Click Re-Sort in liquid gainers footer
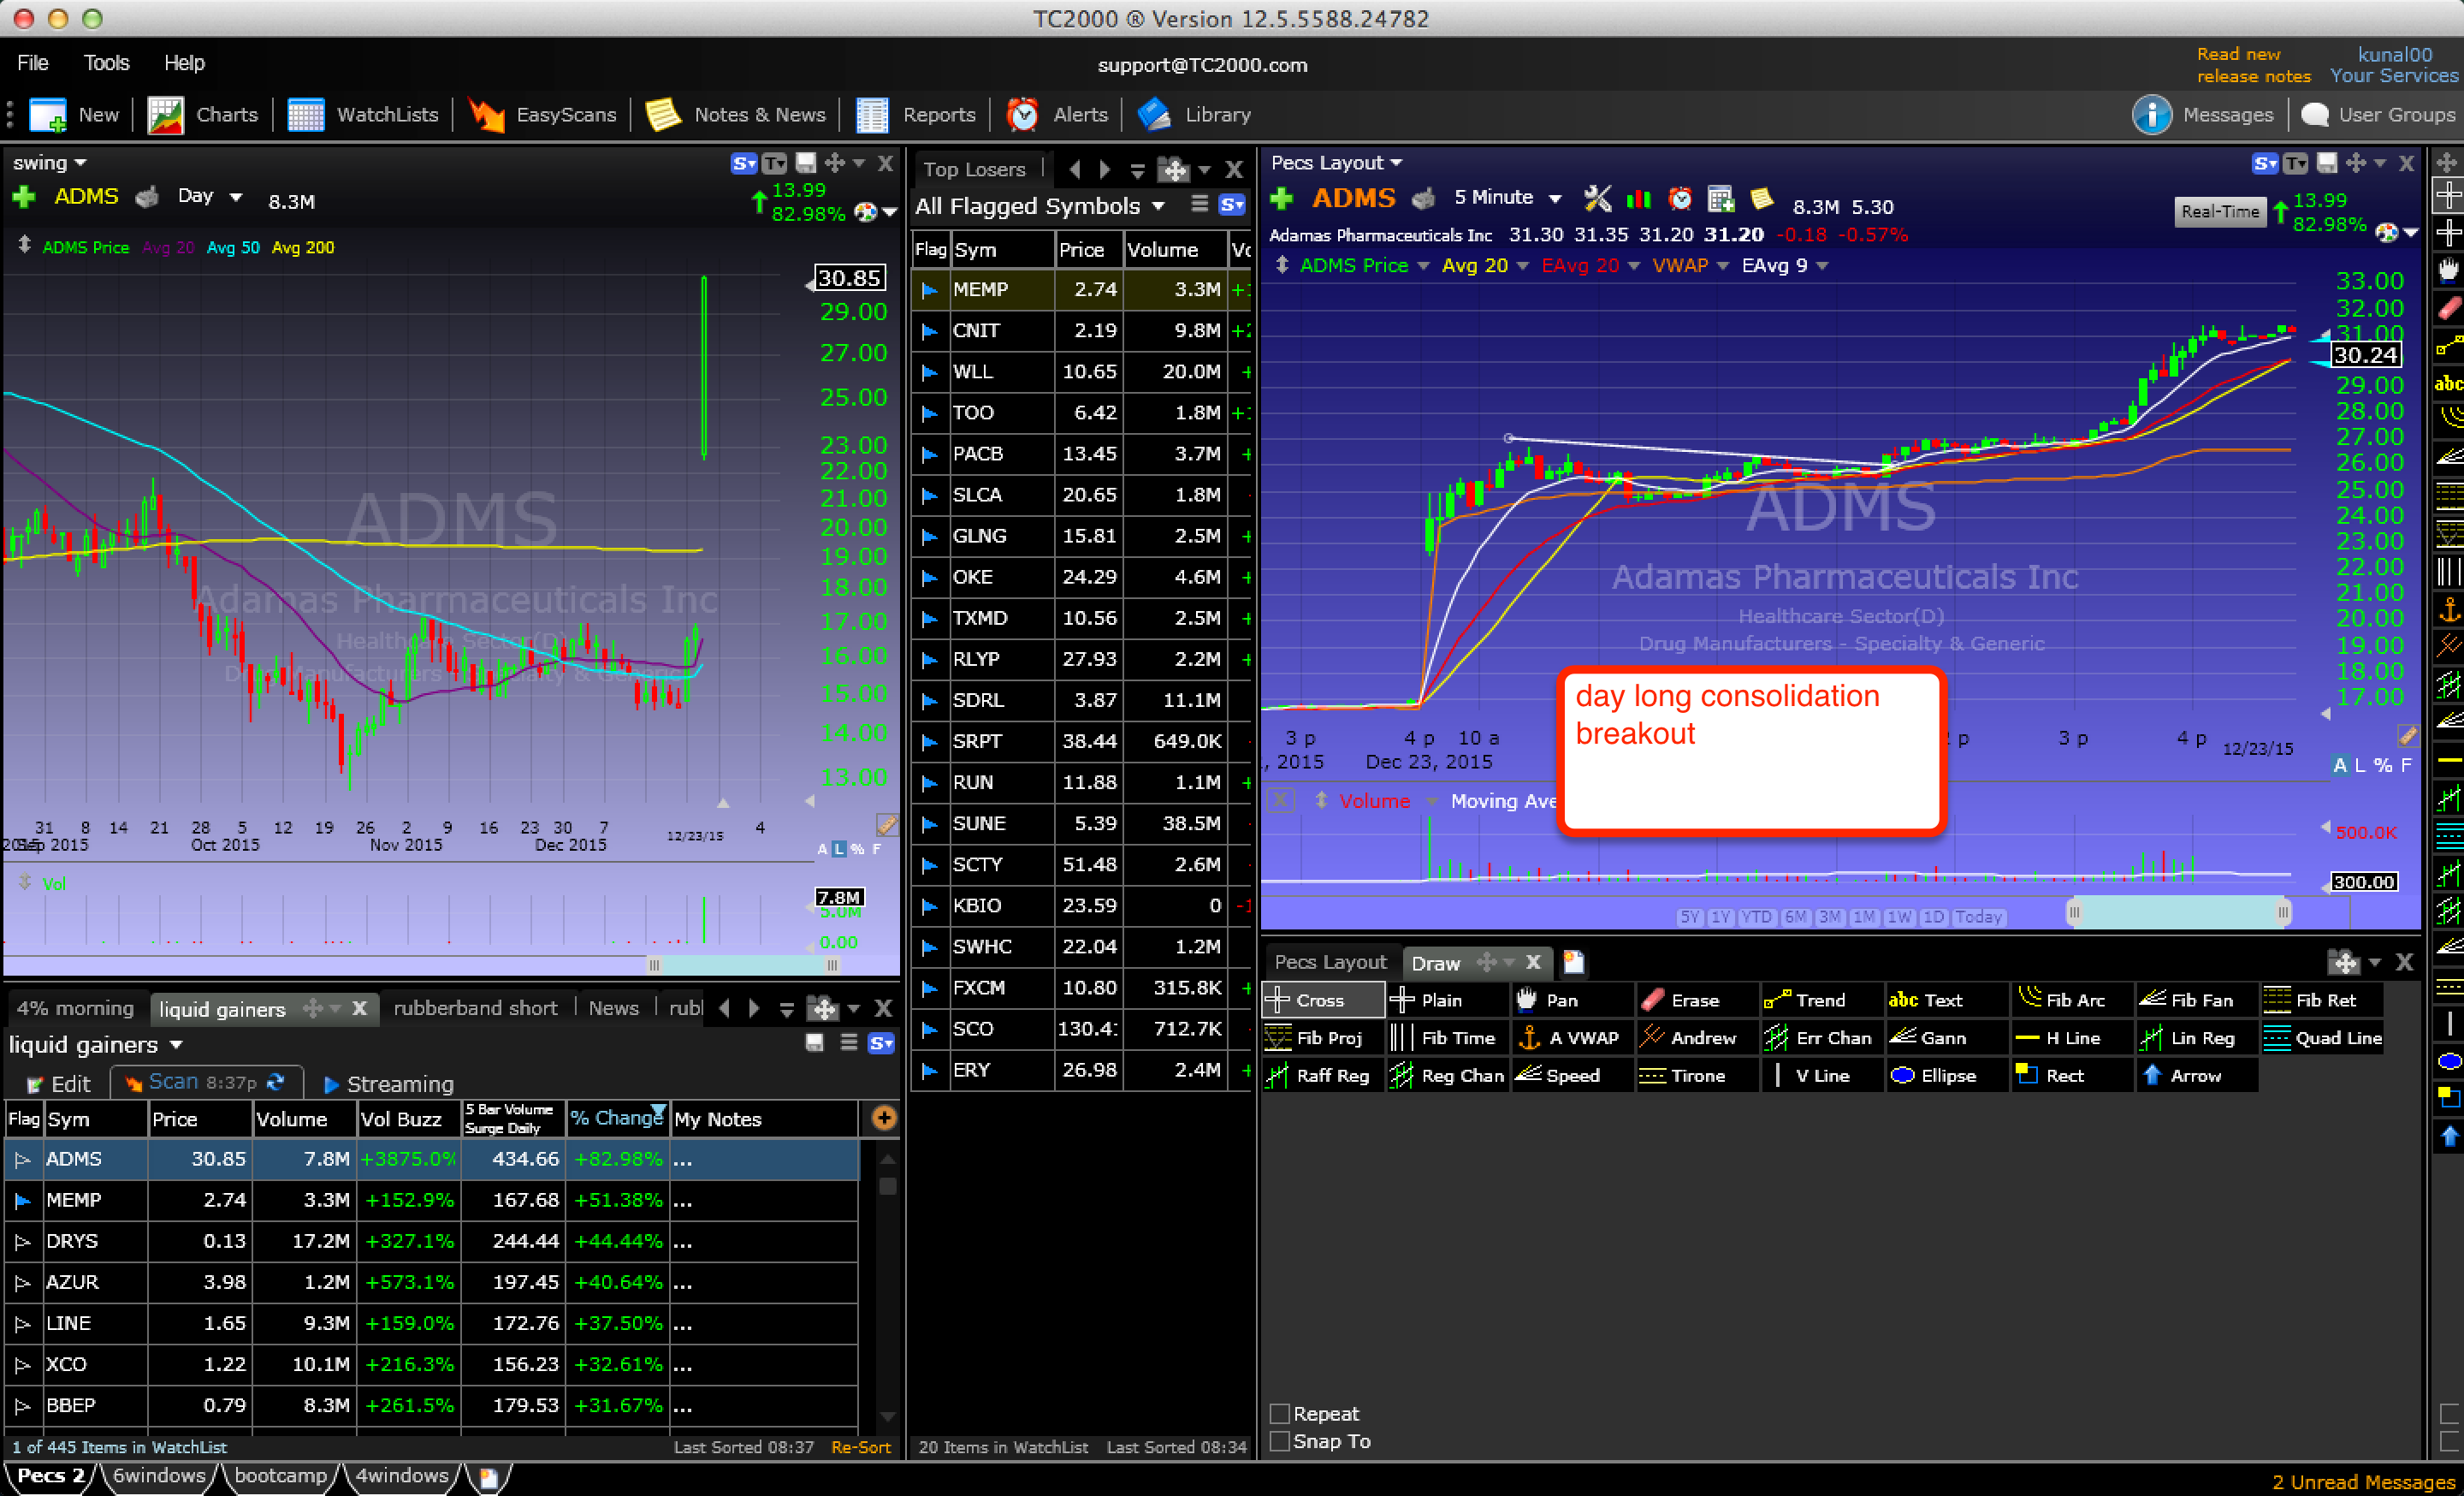 (860, 1447)
